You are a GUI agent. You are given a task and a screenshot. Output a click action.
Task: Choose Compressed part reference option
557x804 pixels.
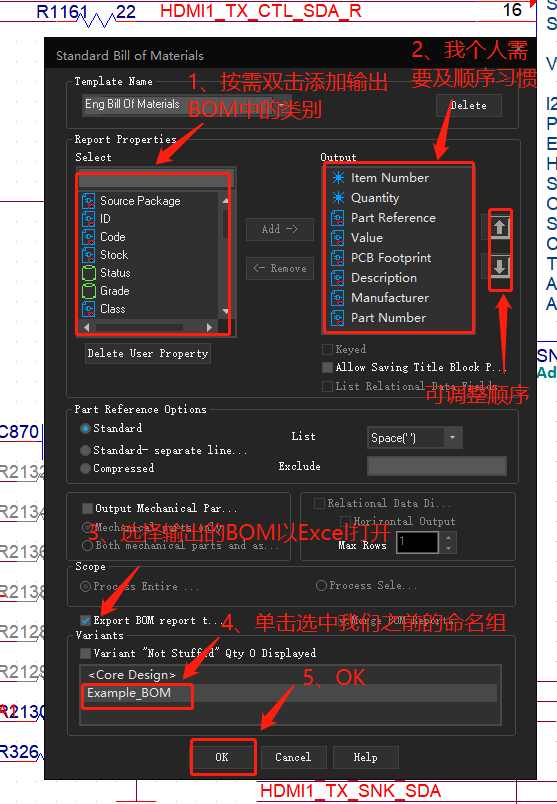[x=85, y=468]
